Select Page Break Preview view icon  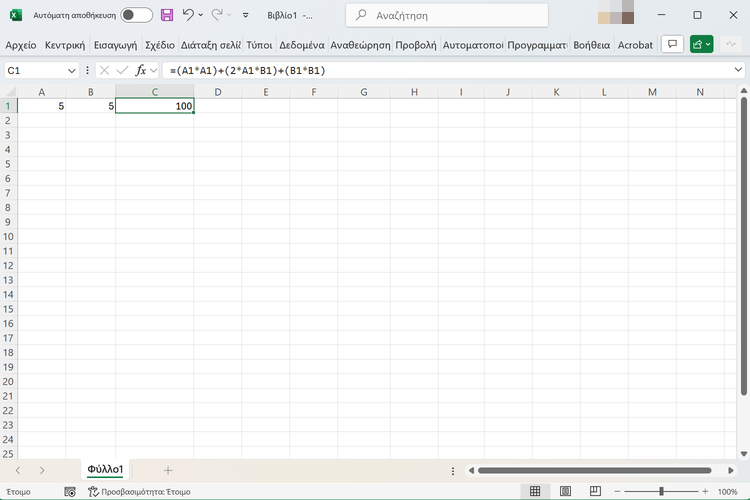coord(595,491)
